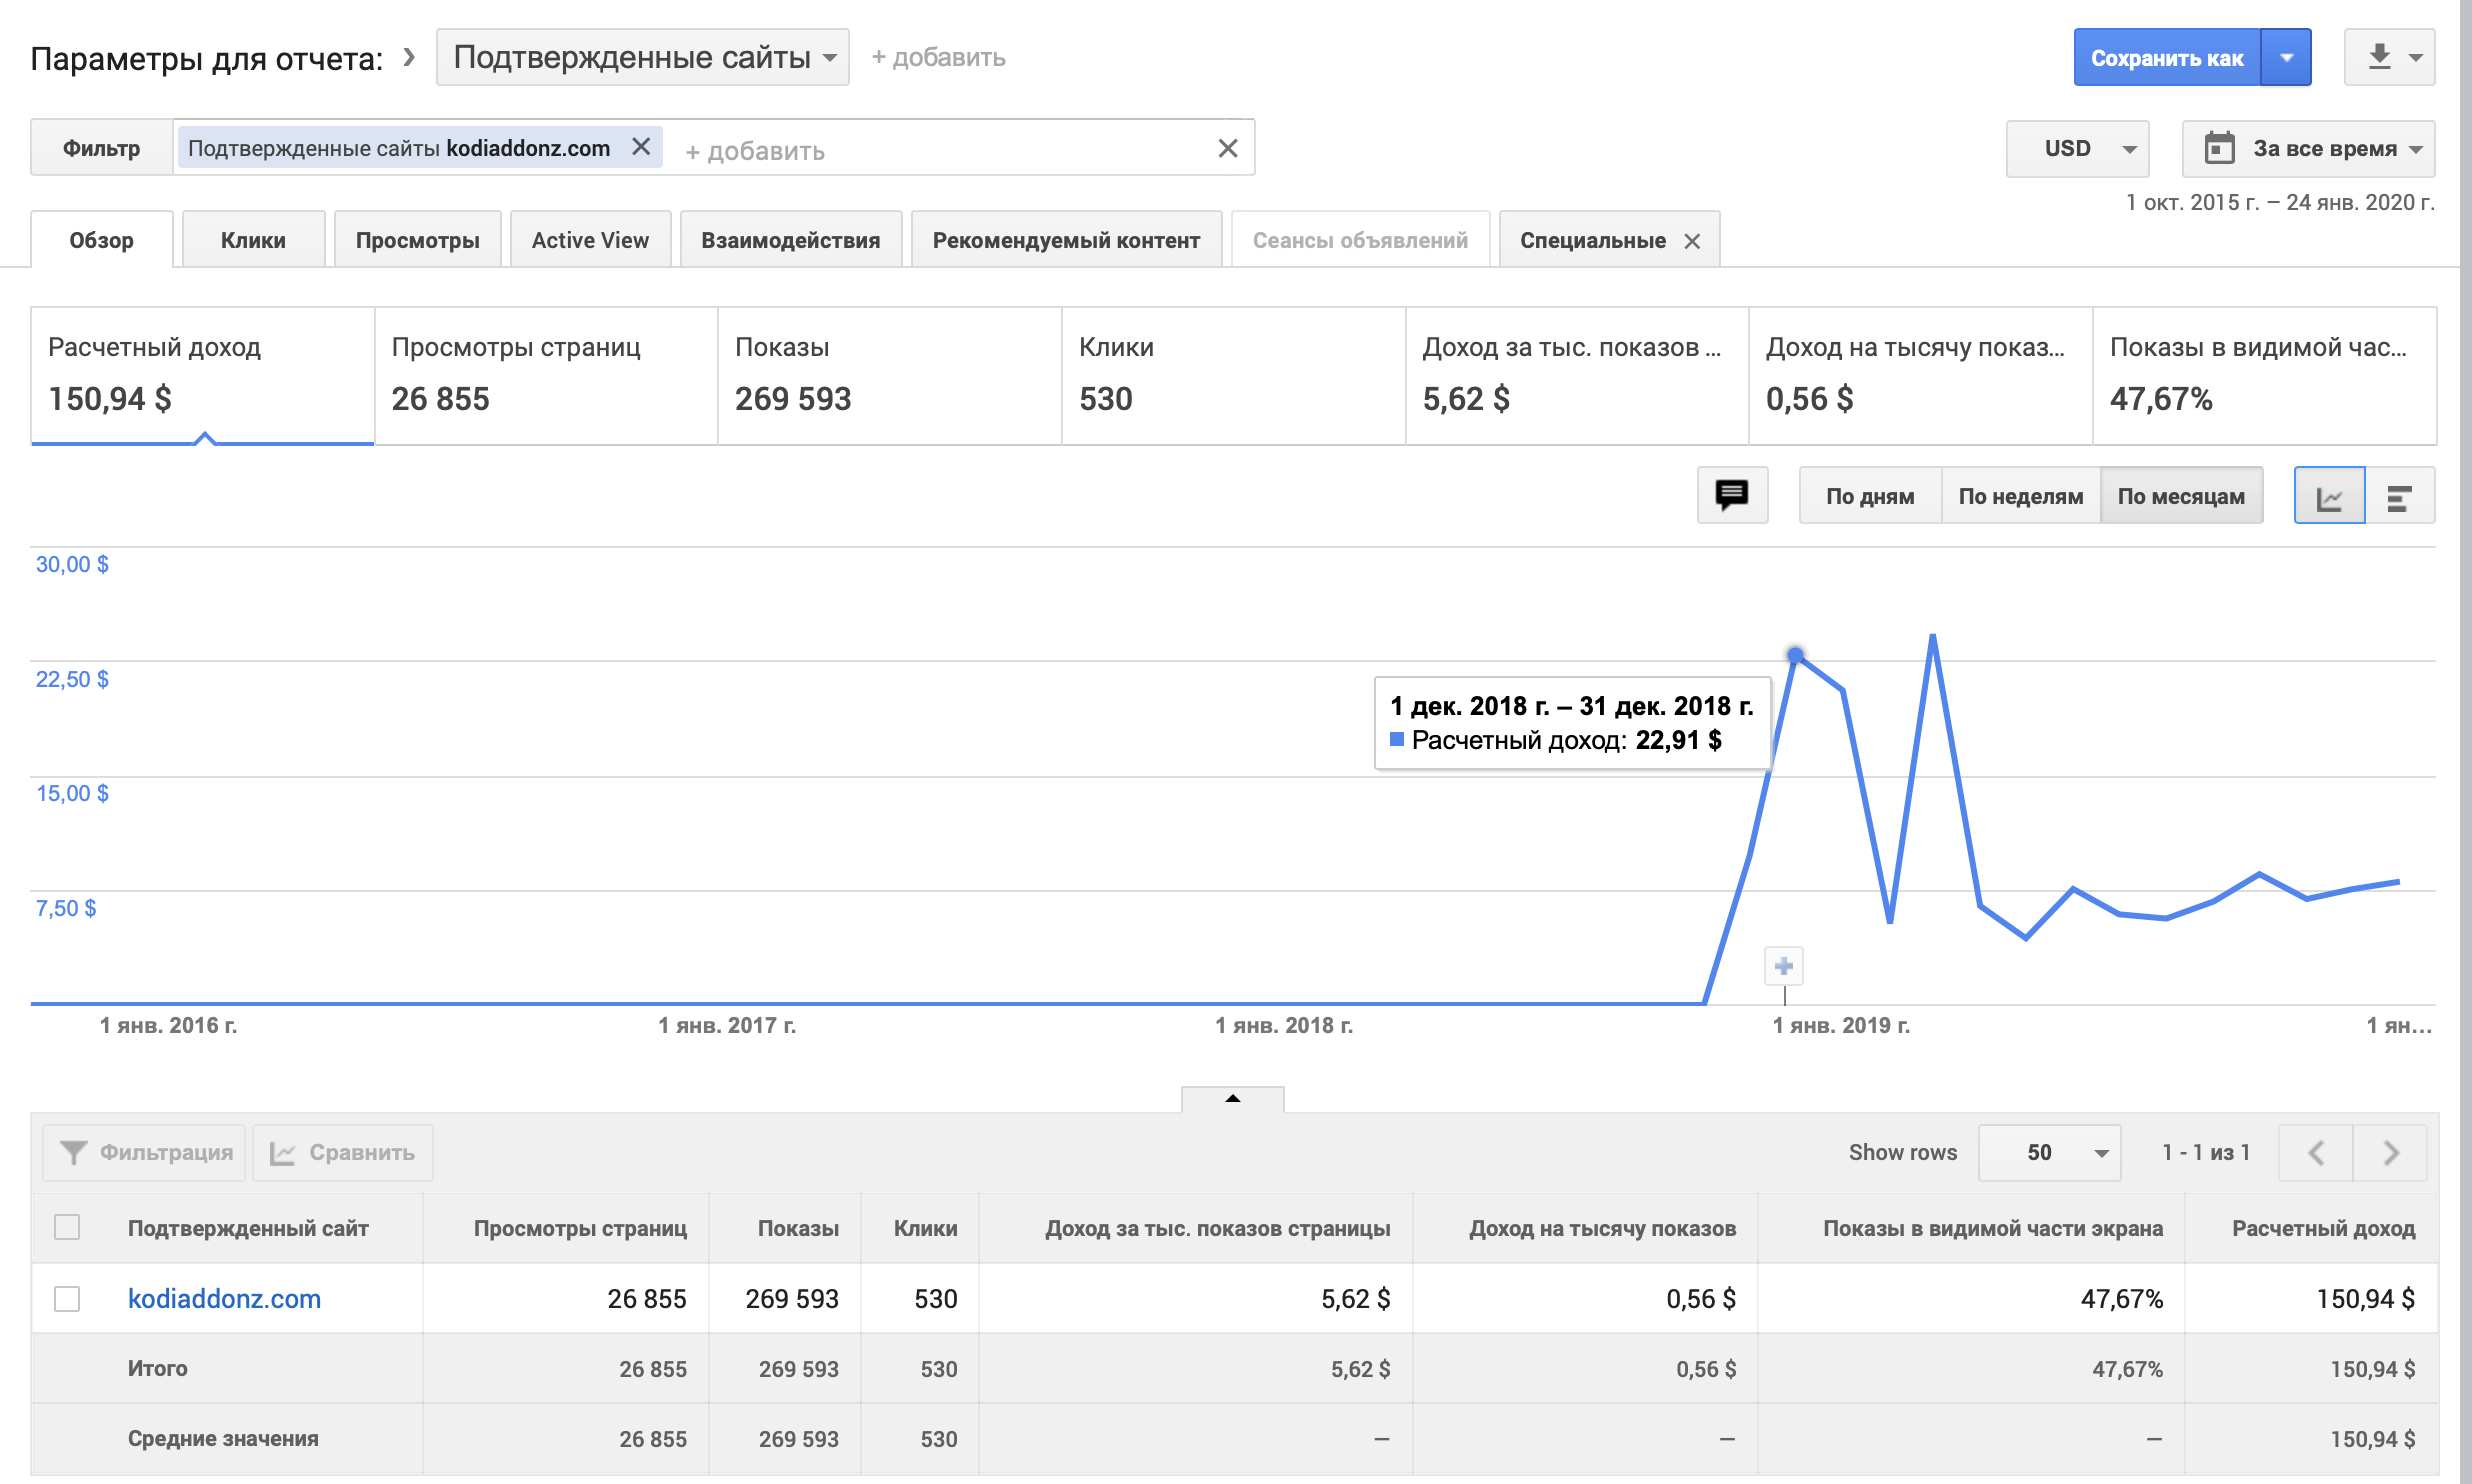
Task: Switch to bar chart view icon
Action: pyautogui.click(x=2399, y=496)
